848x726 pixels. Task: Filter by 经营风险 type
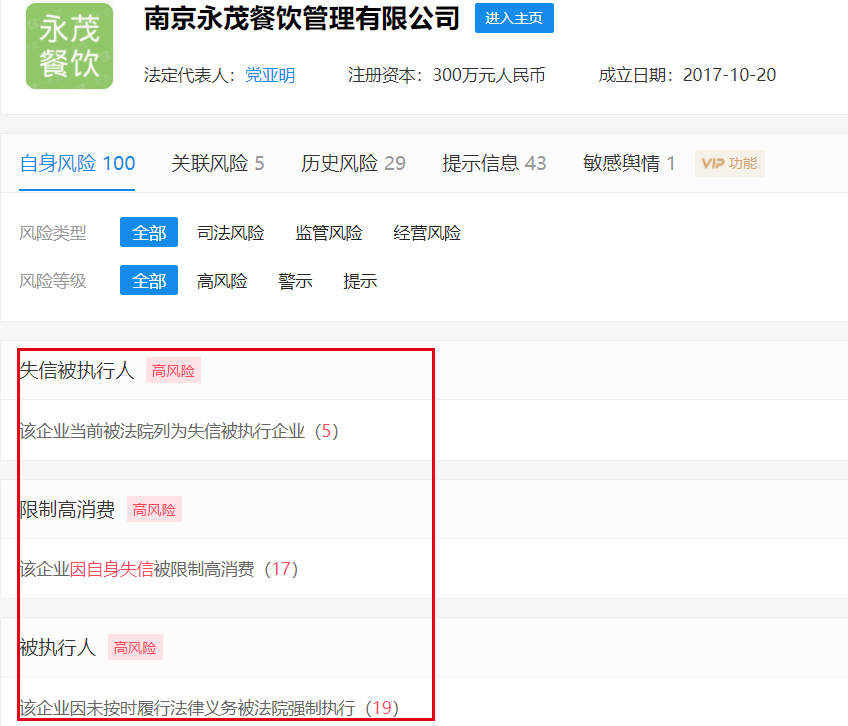point(427,233)
